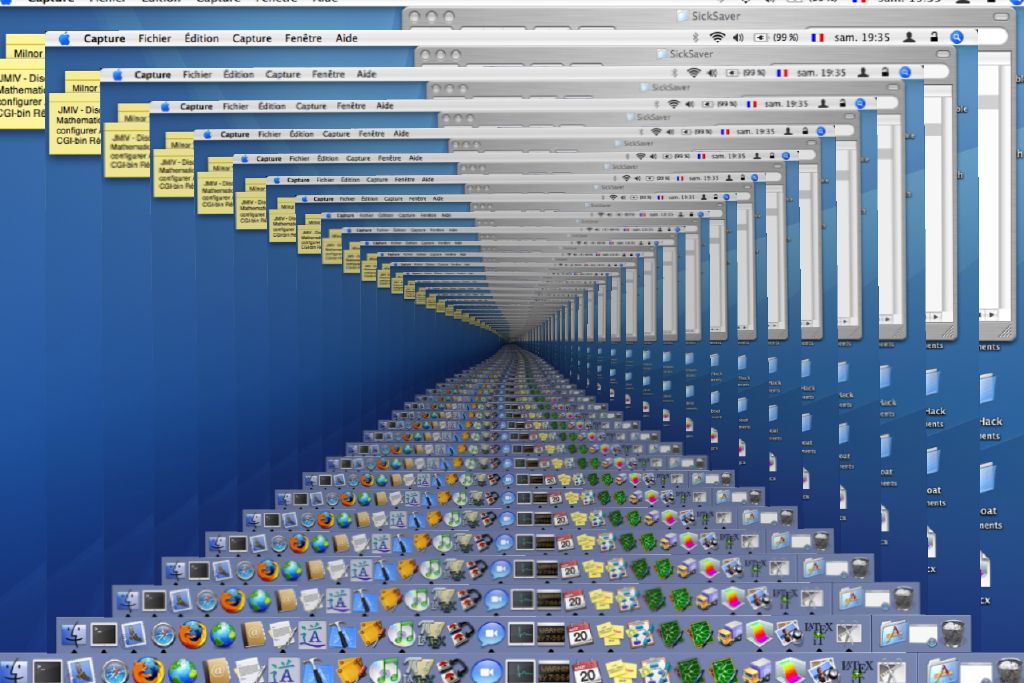Open Preview in the largest complete Dock row
1024x683 pixels.
[789, 634]
